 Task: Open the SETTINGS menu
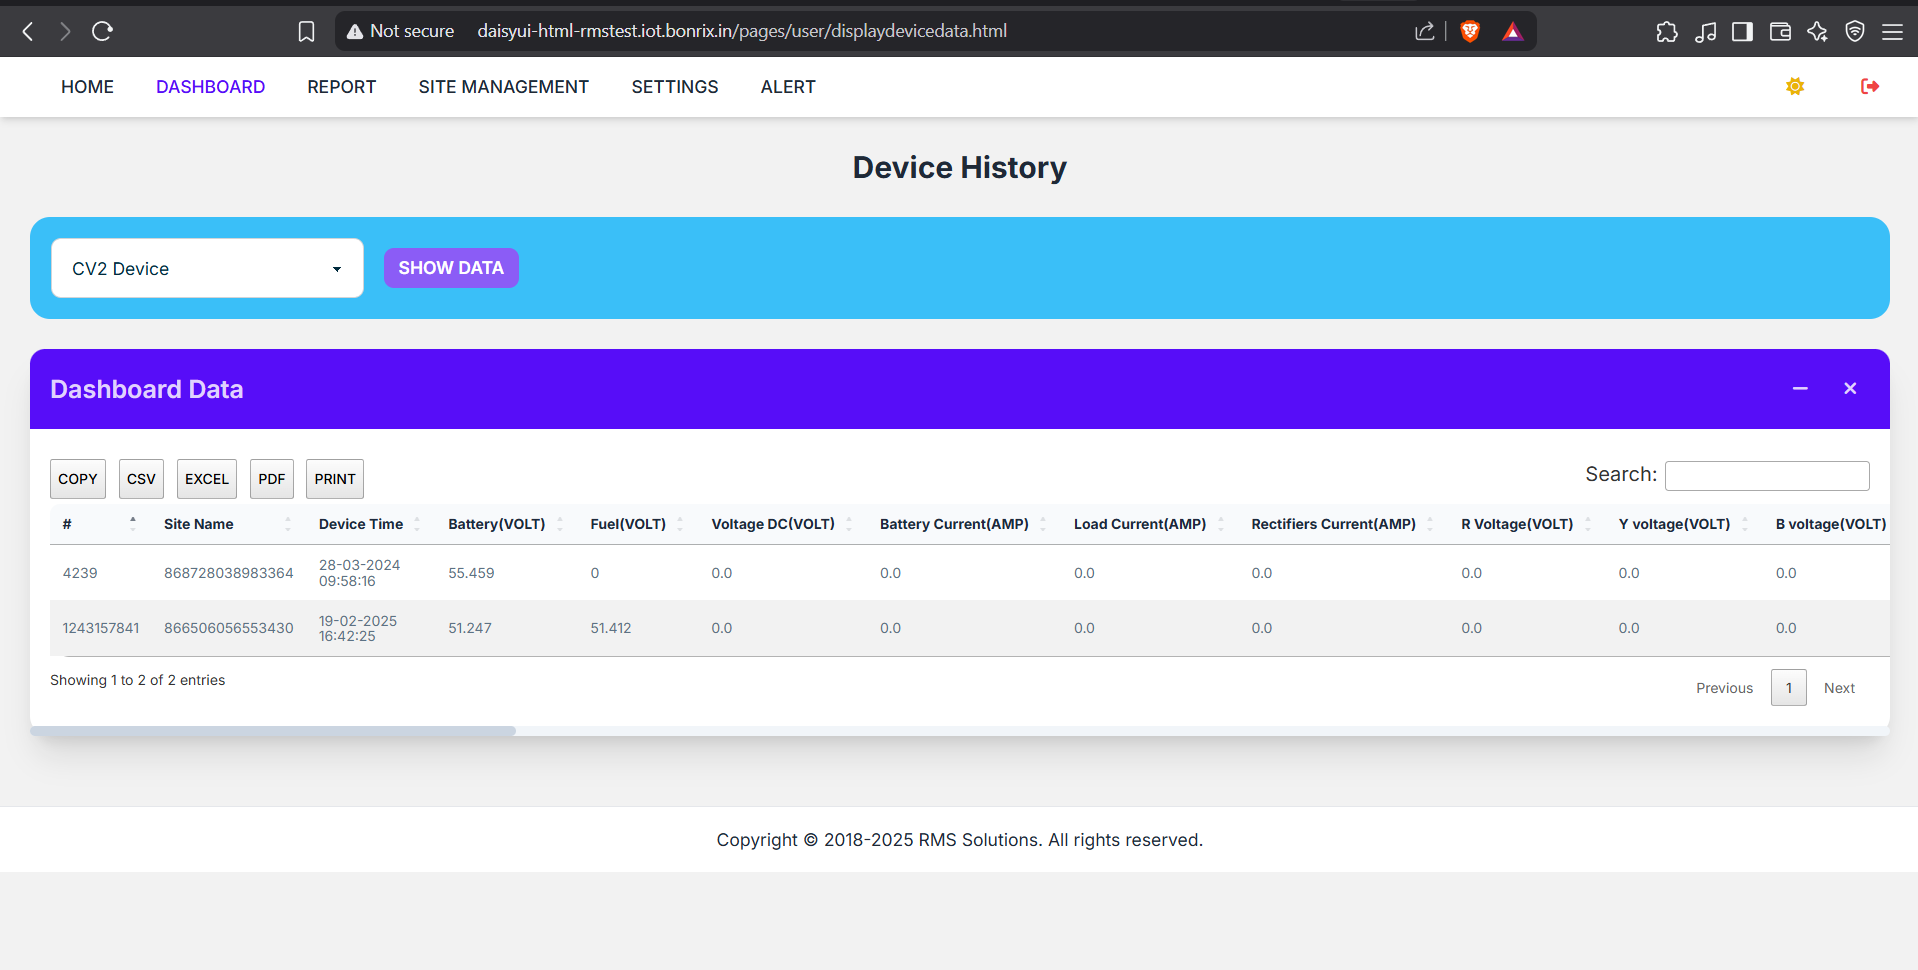click(x=674, y=87)
